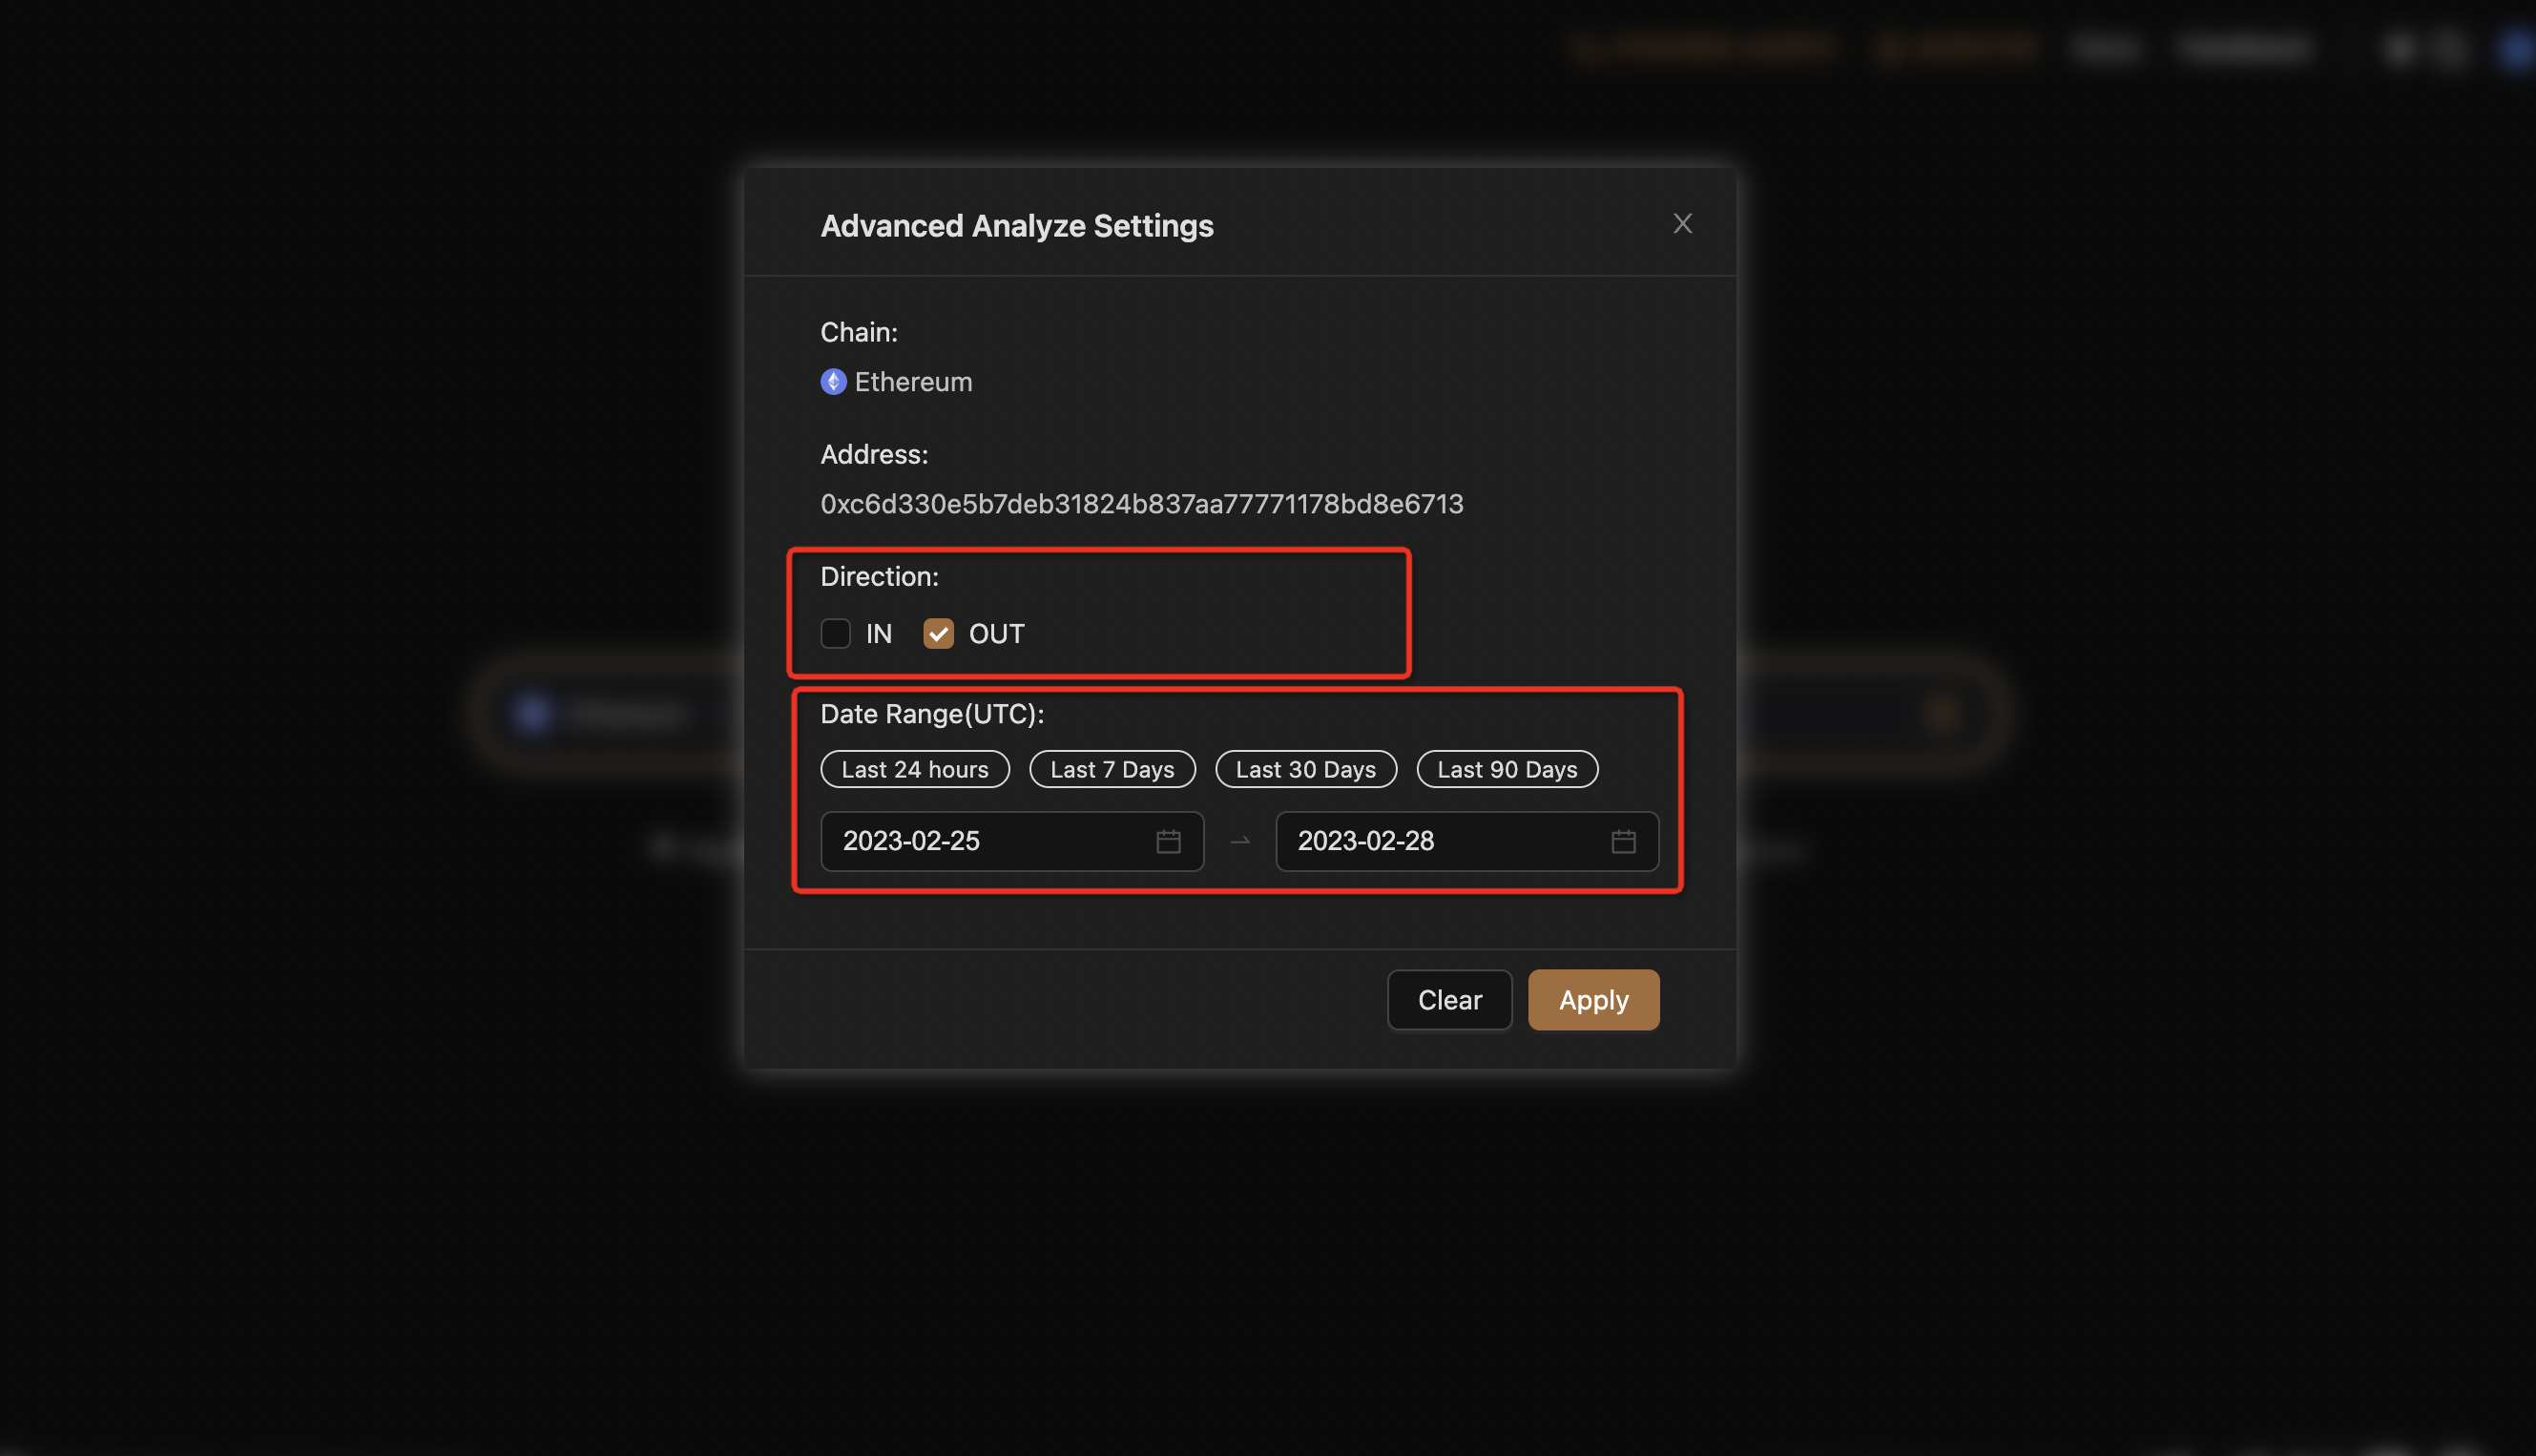Open end date calendar picker icon
The image size is (2536, 1456).
pyautogui.click(x=1623, y=841)
